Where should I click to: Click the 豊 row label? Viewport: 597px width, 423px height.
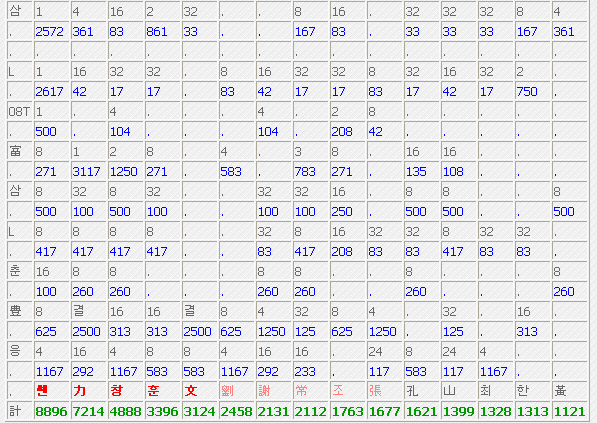[15, 311]
